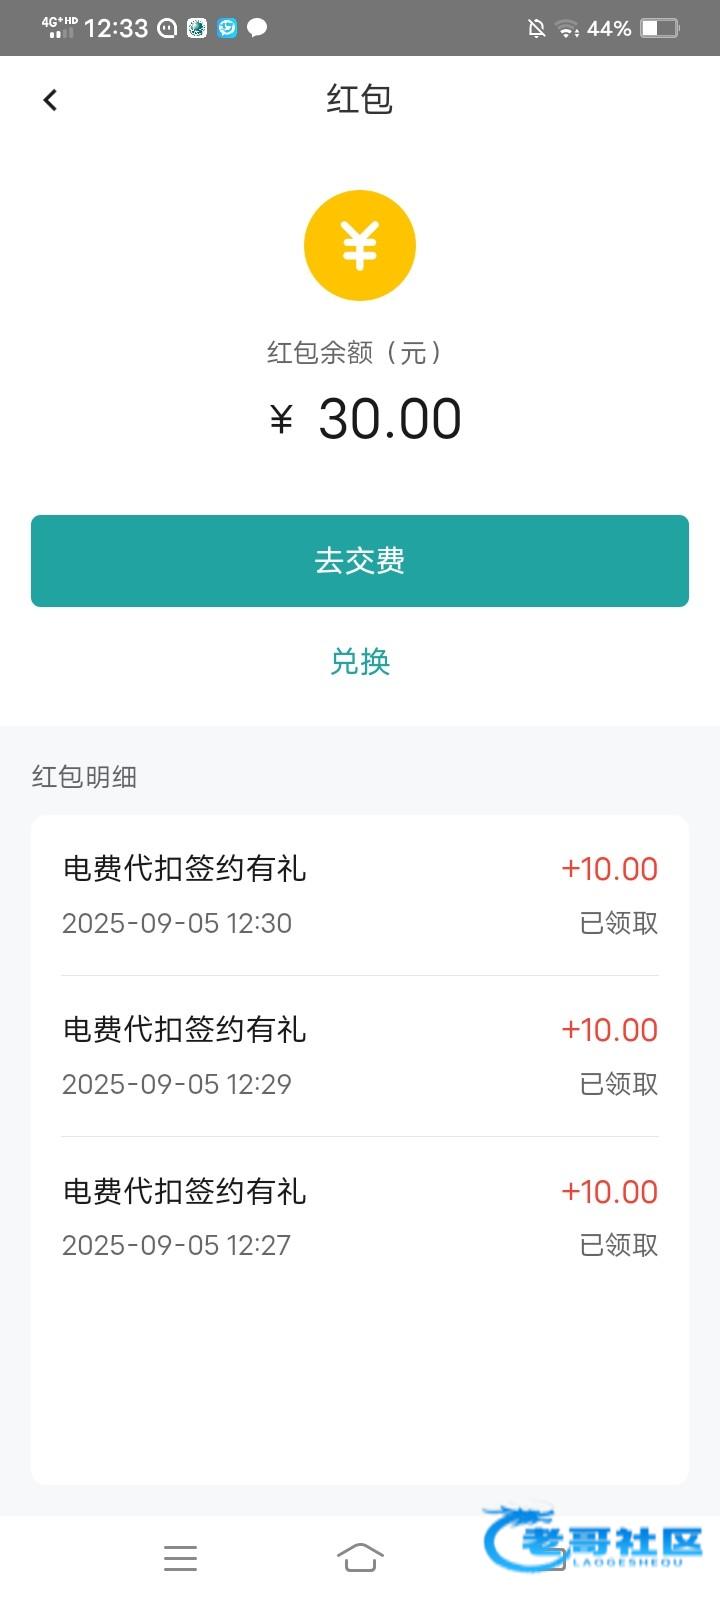Tap the battery indicator icon
This screenshot has height=1600, width=720.
tap(660, 28)
